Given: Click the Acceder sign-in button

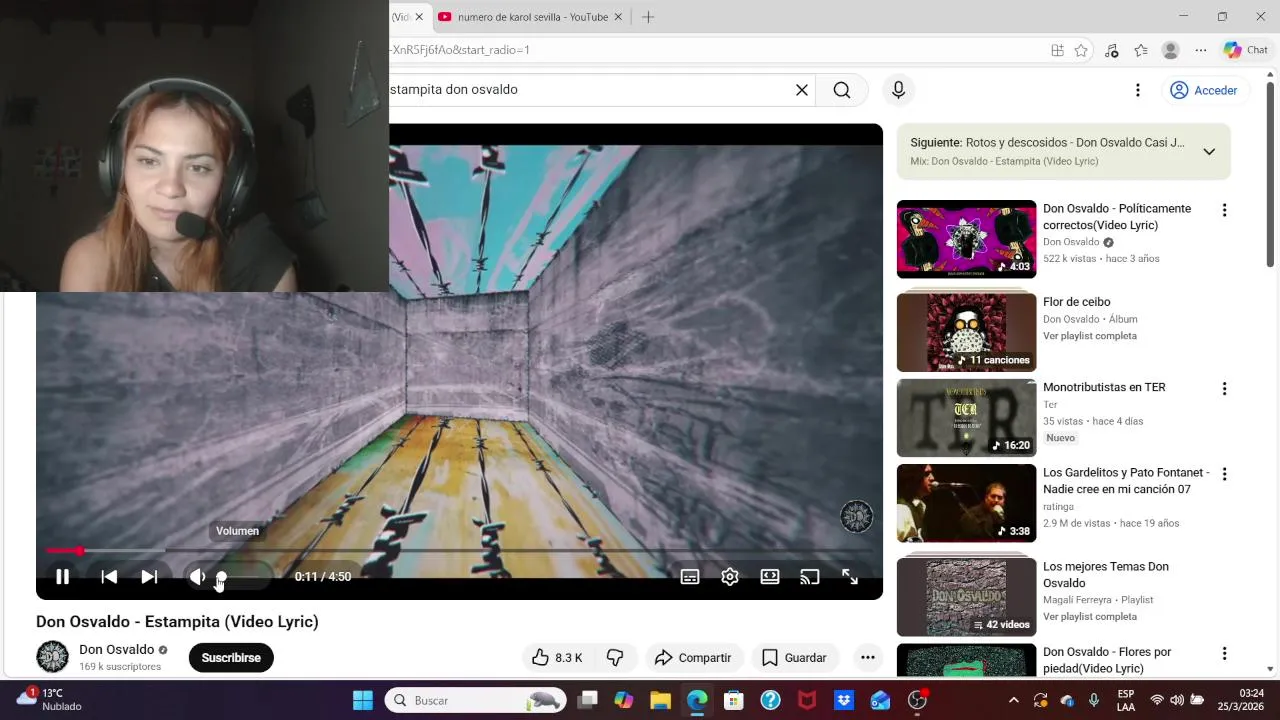Looking at the screenshot, I should [1204, 90].
